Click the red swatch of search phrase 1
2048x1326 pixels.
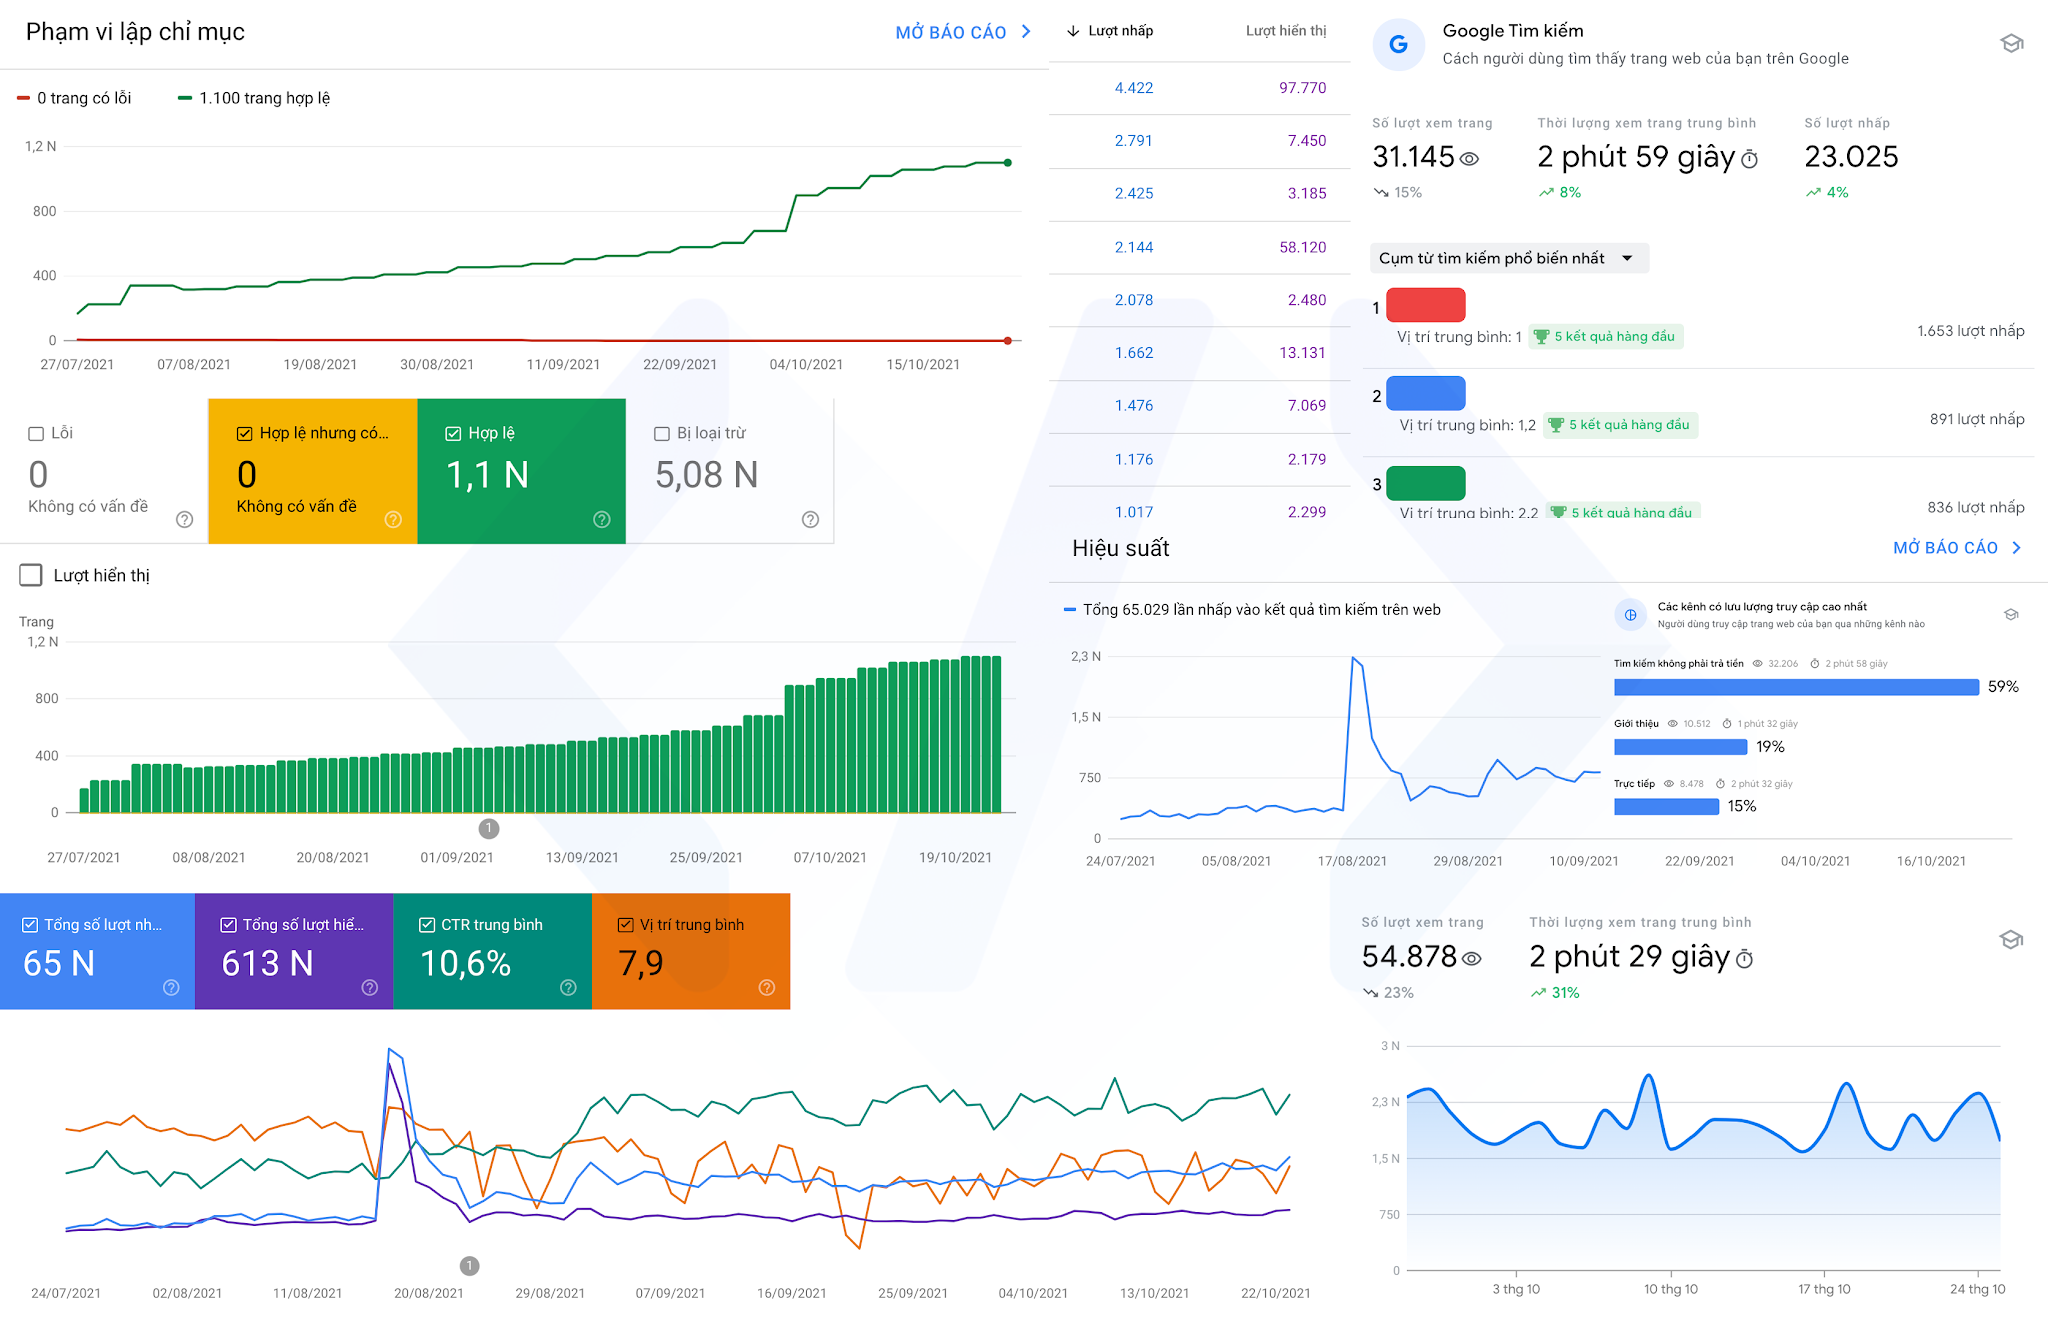(x=1426, y=304)
